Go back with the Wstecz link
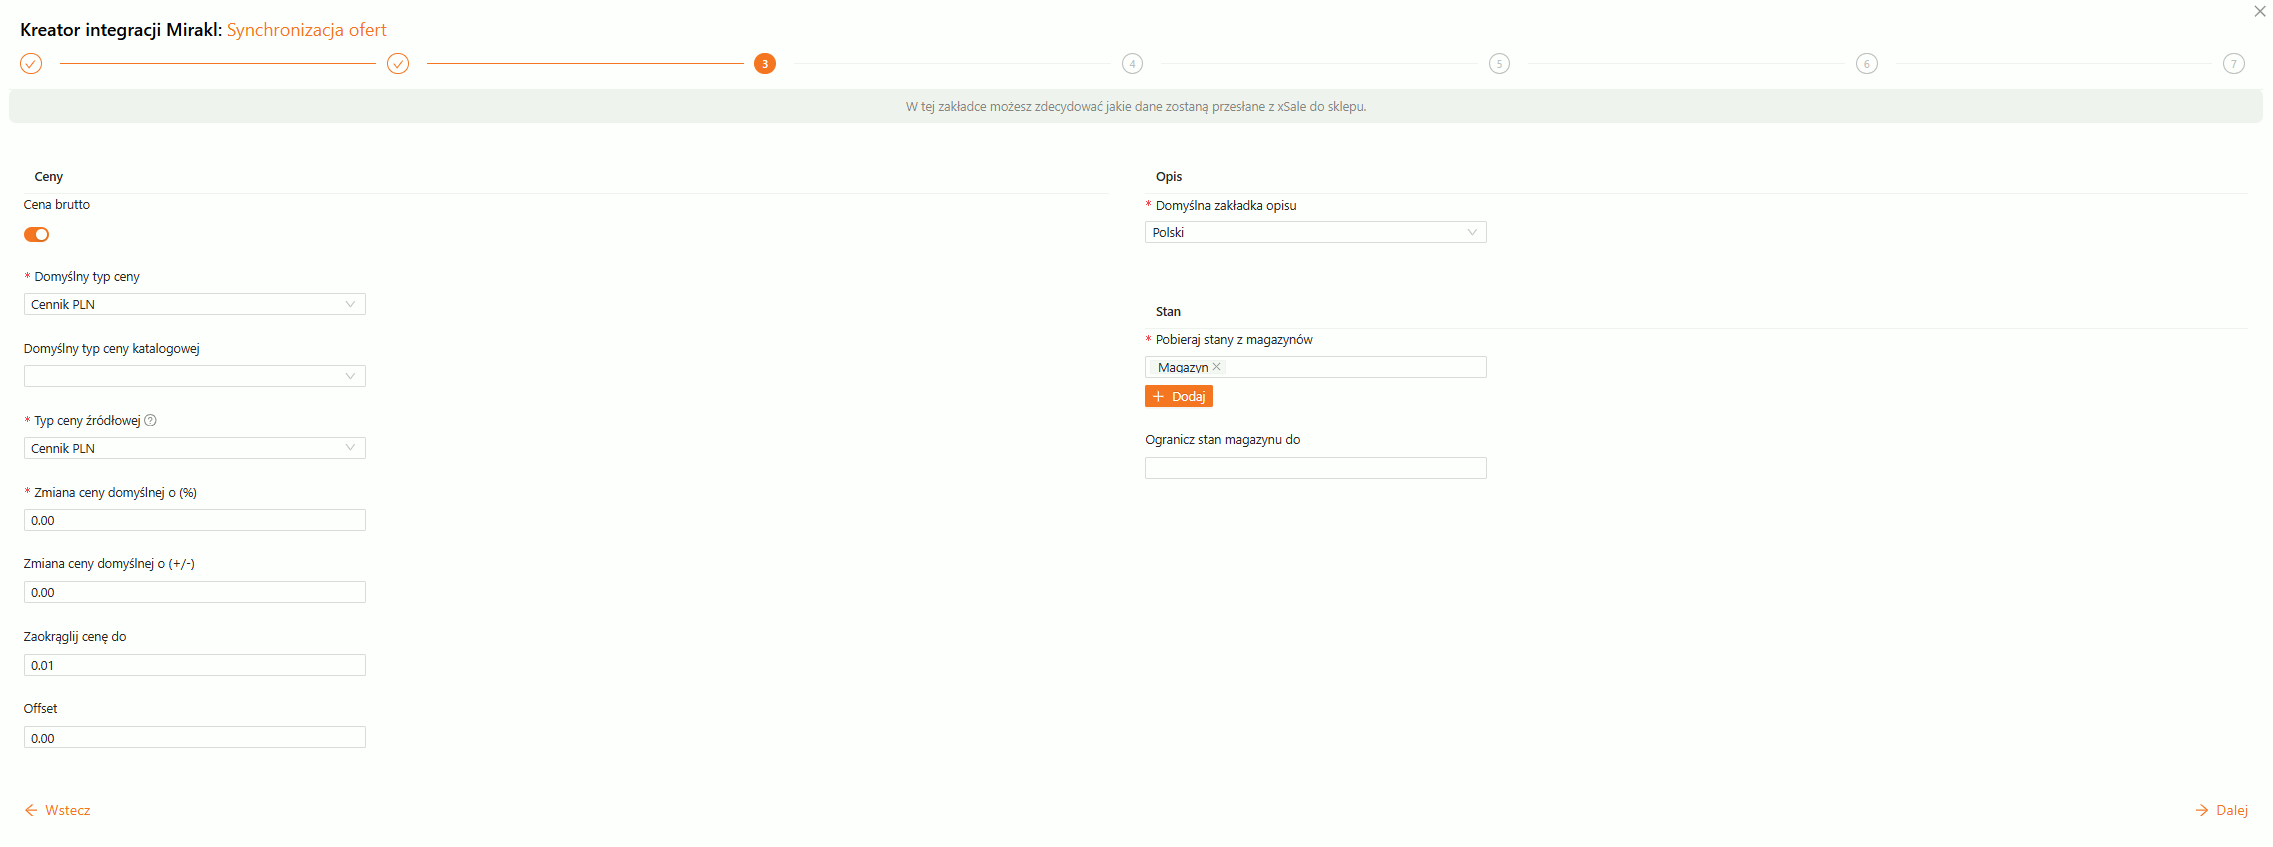The width and height of the screenshot is (2273, 847). (58, 810)
